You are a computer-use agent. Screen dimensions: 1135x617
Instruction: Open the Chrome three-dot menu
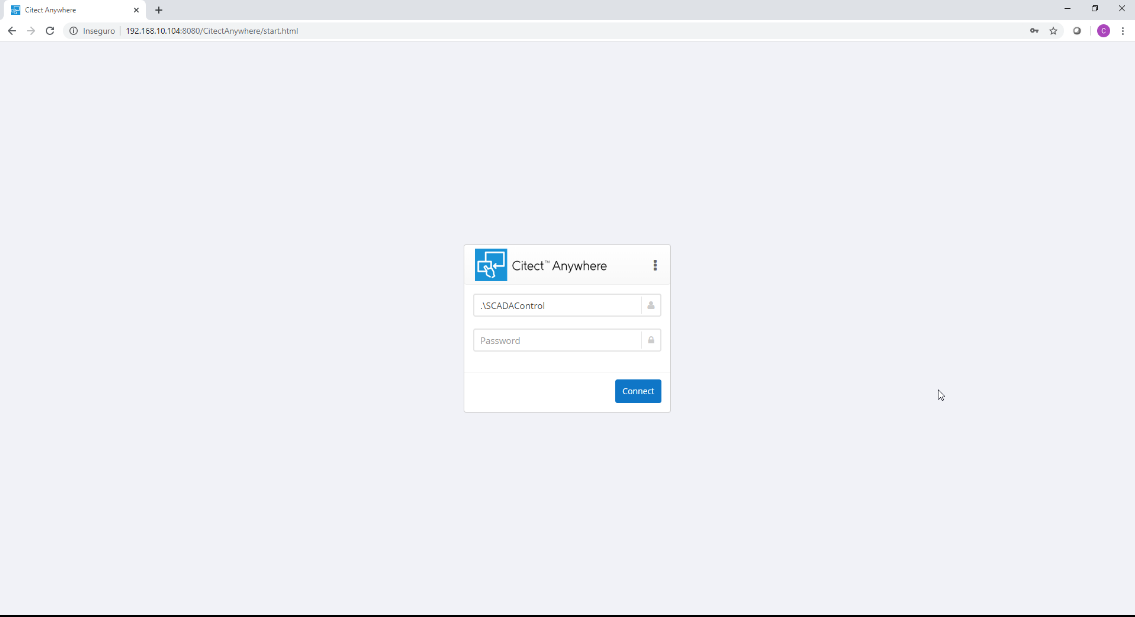pyautogui.click(x=1123, y=31)
